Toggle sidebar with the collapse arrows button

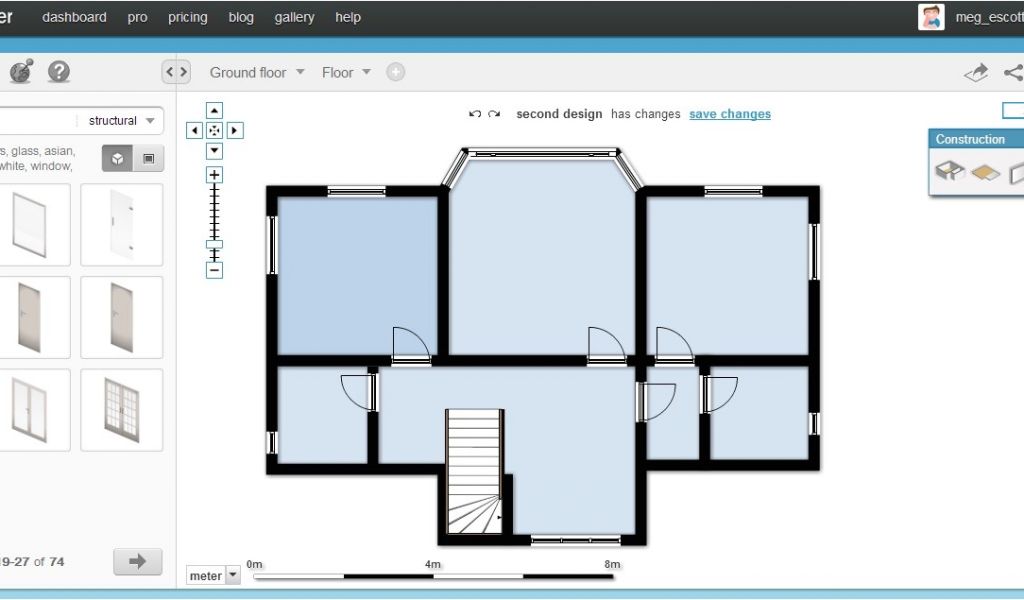click(x=176, y=72)
